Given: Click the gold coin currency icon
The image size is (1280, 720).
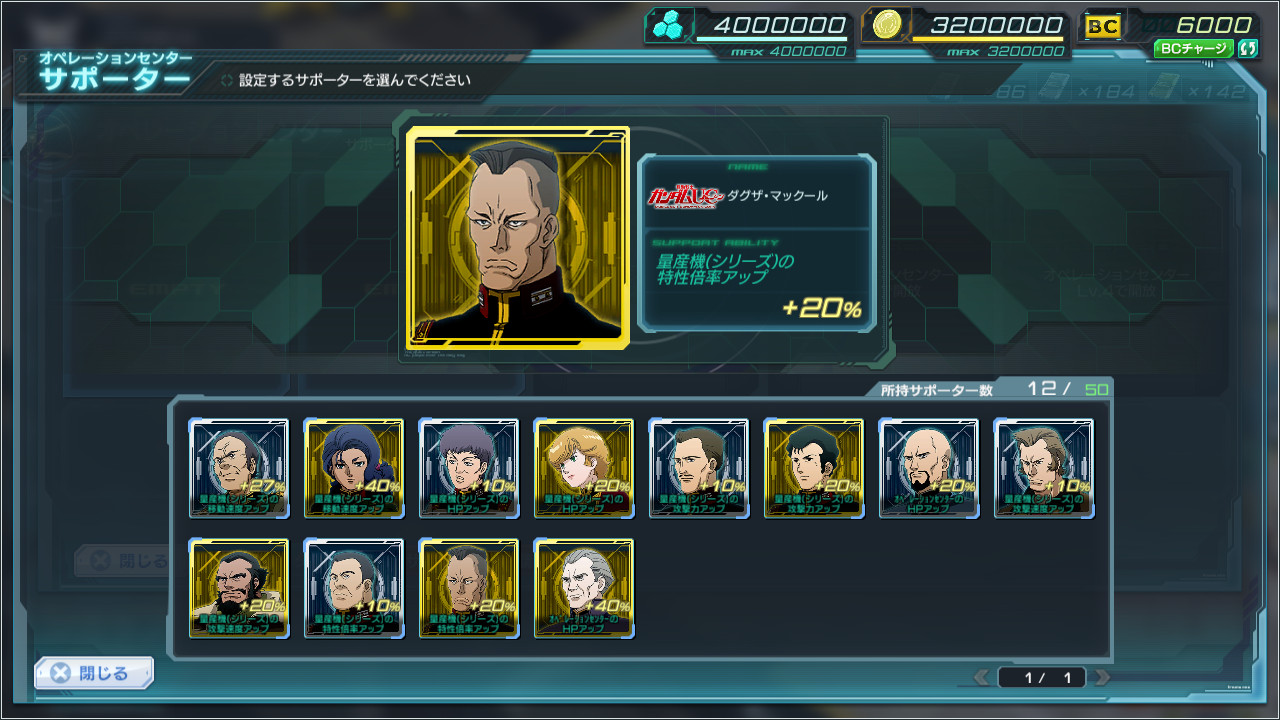Looking at the screenshot, I should click(884, 26).
